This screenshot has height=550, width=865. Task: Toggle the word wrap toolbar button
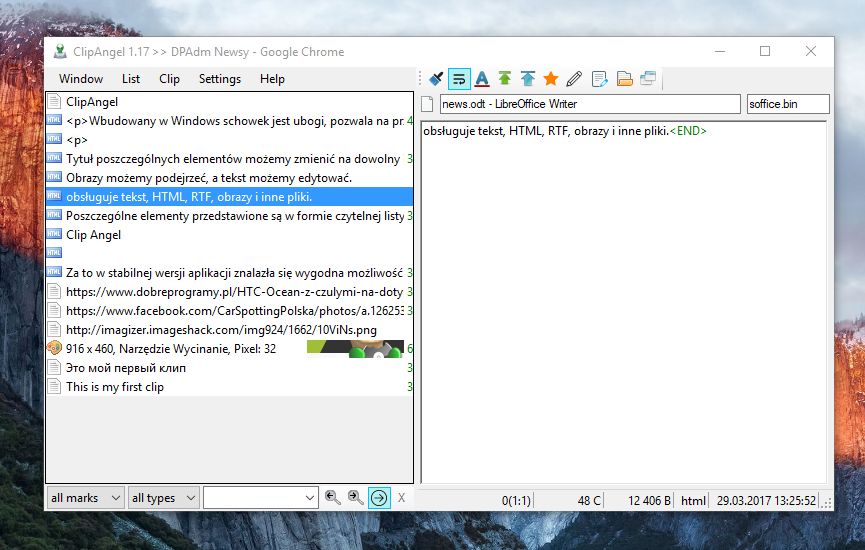(x=459, y=79)
